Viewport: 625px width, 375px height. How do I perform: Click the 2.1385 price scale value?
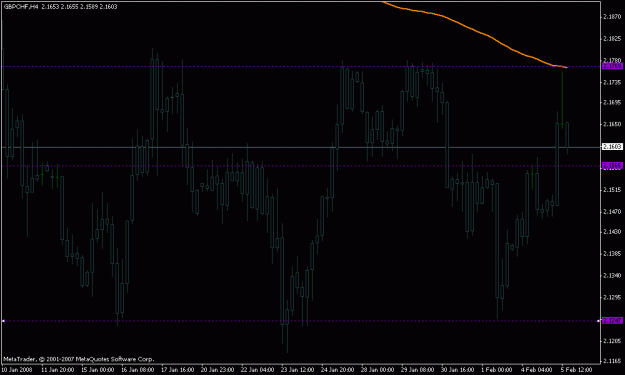tap(612, 253)
